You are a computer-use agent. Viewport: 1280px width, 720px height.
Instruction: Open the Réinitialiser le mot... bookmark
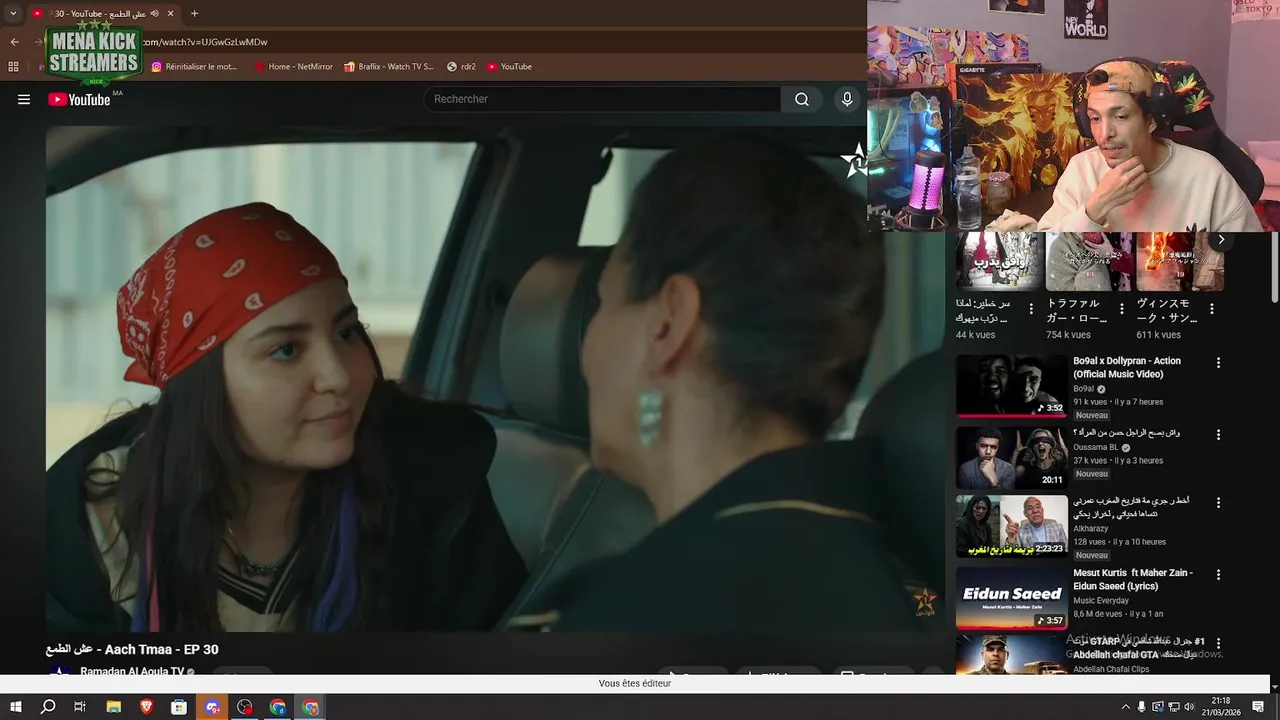coord(194,66)
